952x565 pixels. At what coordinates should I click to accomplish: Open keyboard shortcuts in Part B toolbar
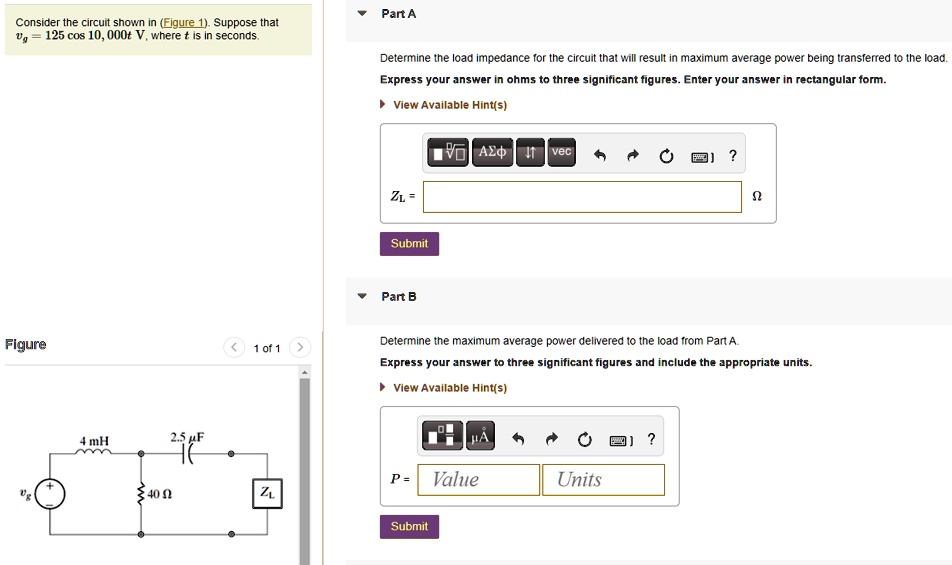point(620,440)
